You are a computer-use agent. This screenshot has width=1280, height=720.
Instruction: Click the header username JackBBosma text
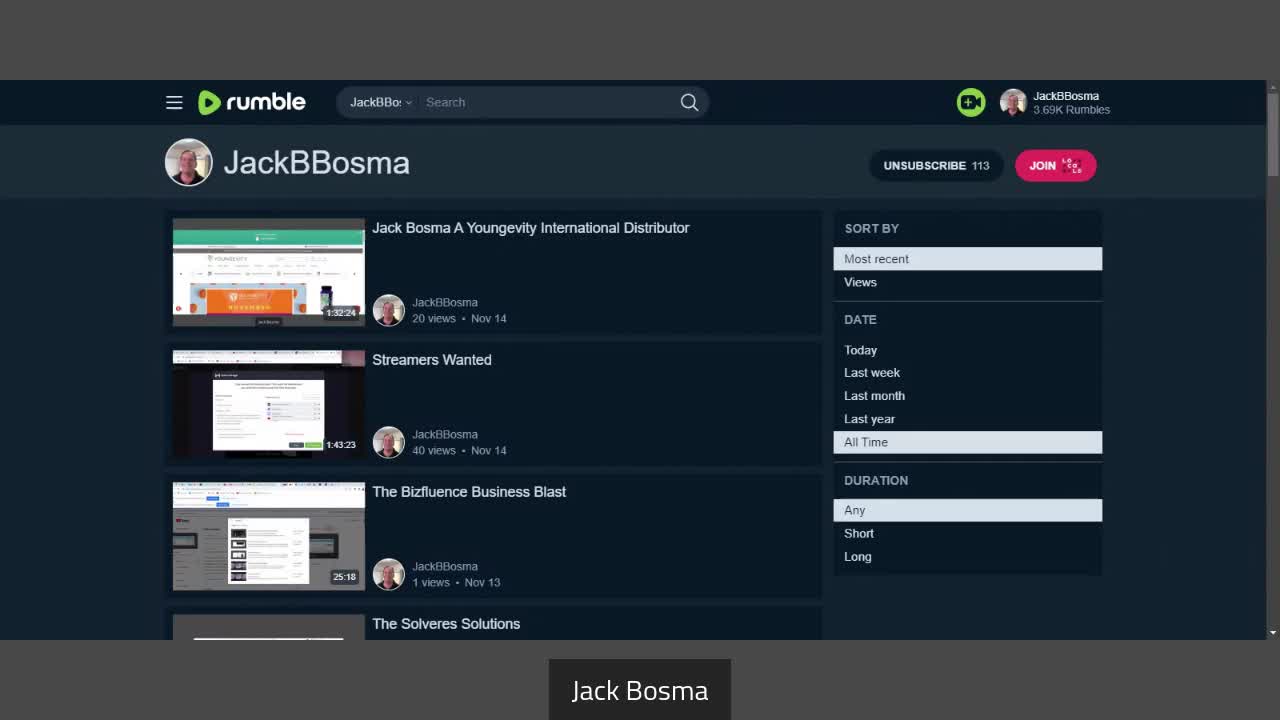point(1066,96)
